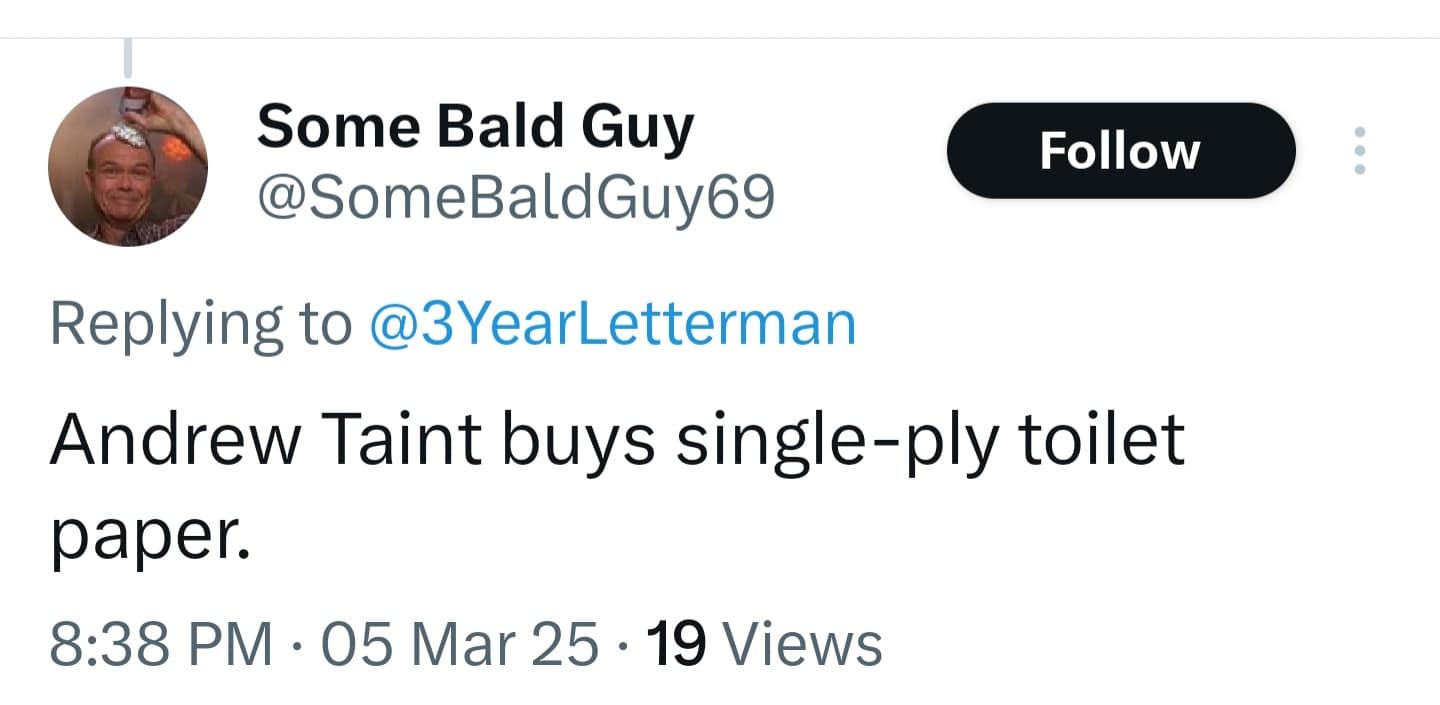The height and width of the screenshot is (705, 1440).
Task: Click the 05 Mar 25 date
Action: [x=459, y=643]
